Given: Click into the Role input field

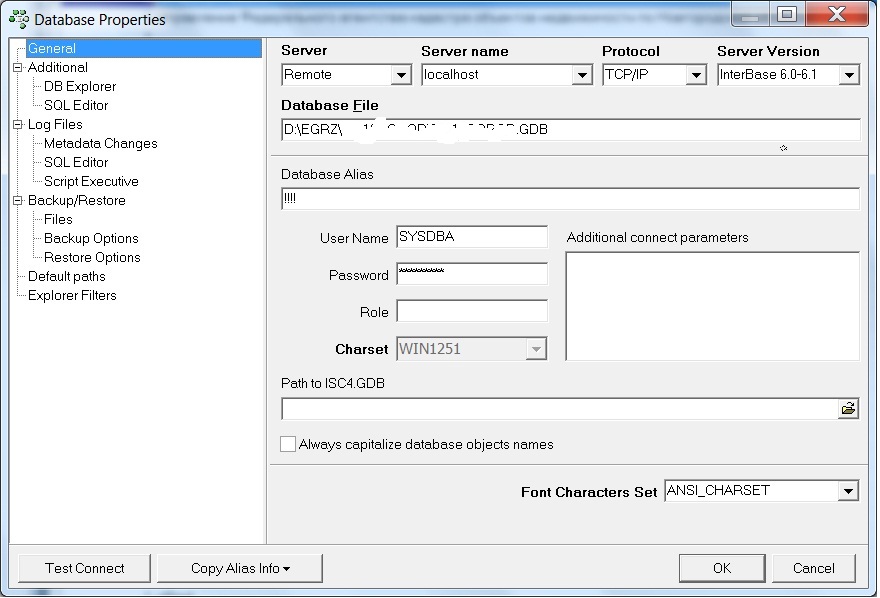Looking at the screenshot, I should (472, 312).
